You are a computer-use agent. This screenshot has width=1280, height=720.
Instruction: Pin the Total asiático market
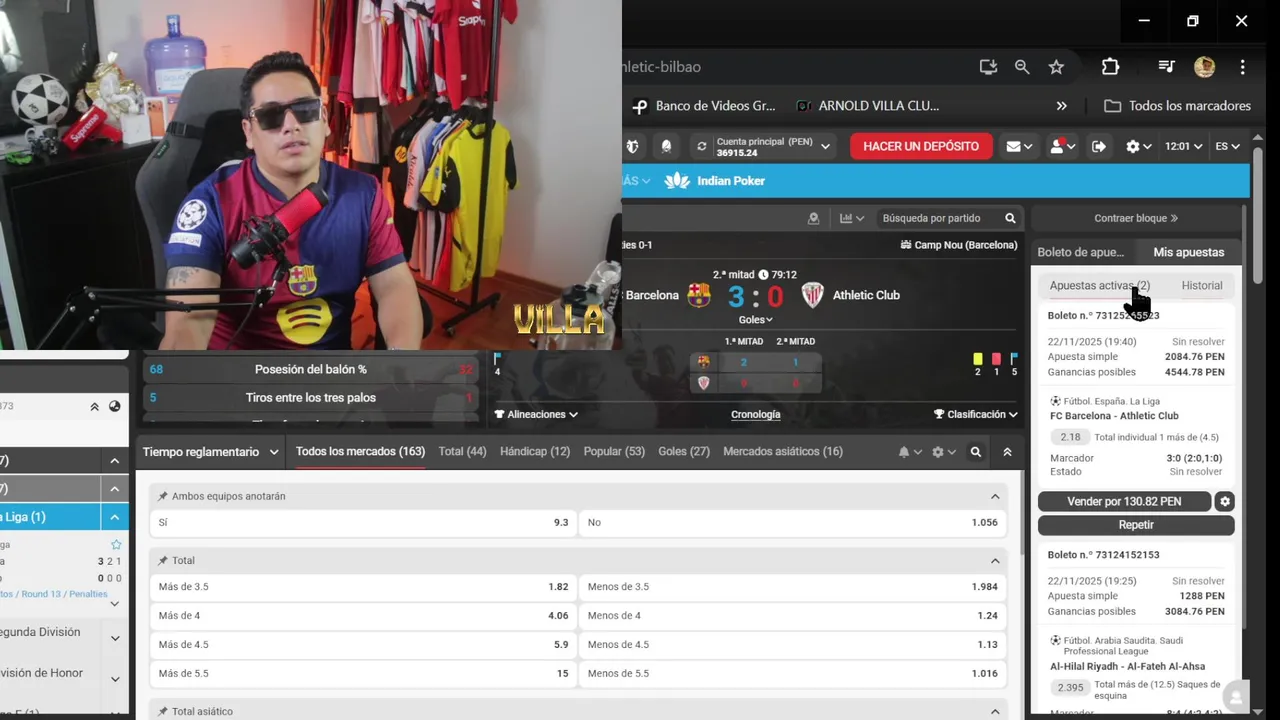[x=163, y=712]
